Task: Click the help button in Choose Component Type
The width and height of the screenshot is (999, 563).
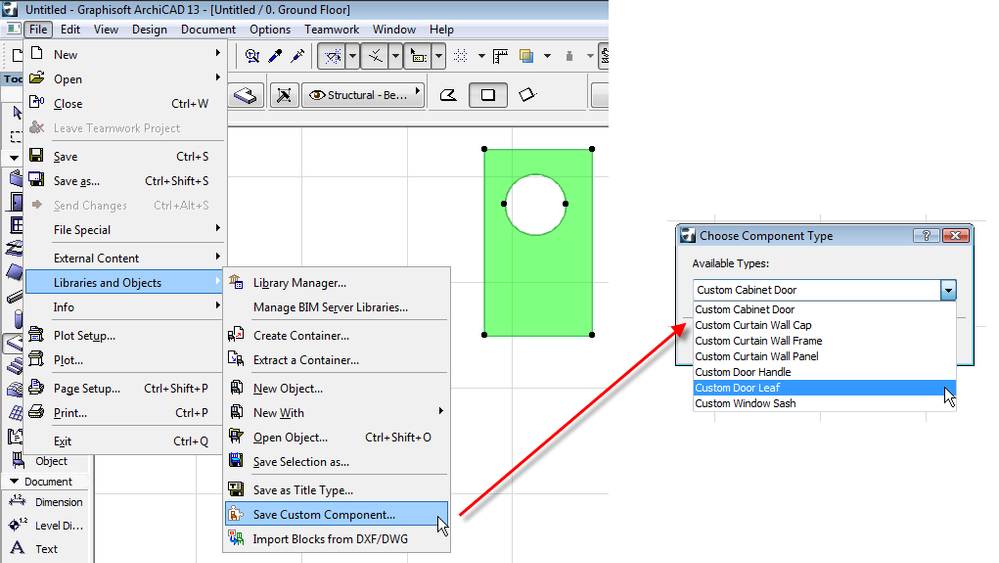Action: click(x=926, y=236)
